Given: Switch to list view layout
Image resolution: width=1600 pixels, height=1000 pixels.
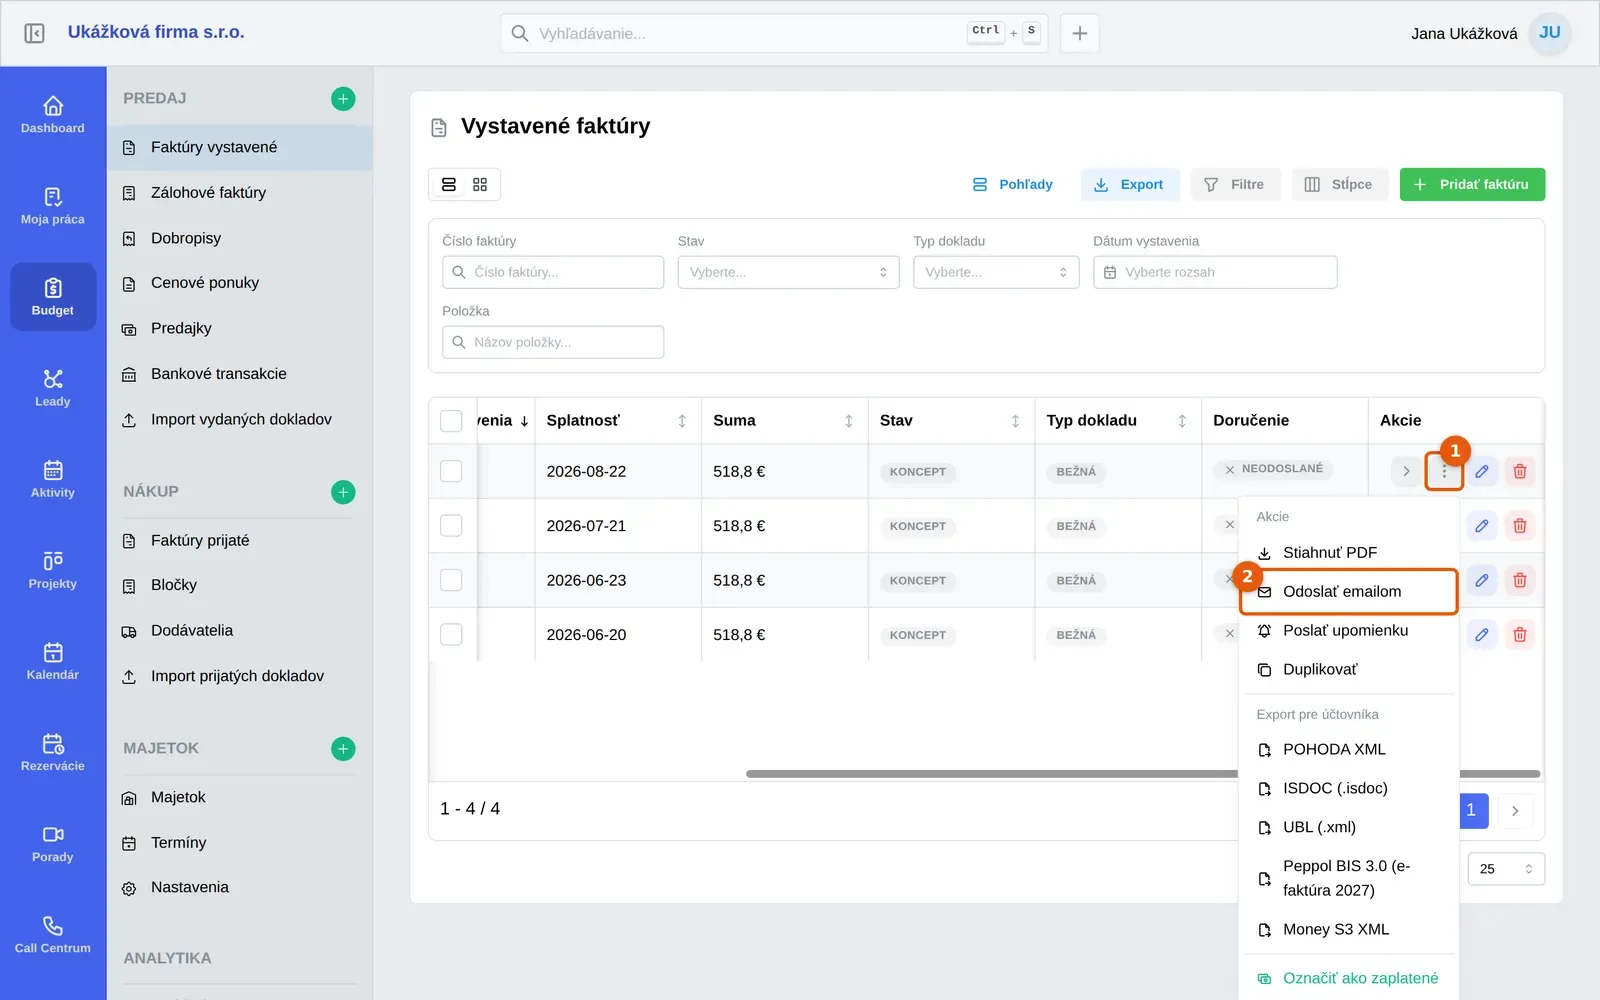Looking at the screenshot, I should pos(449,185).
